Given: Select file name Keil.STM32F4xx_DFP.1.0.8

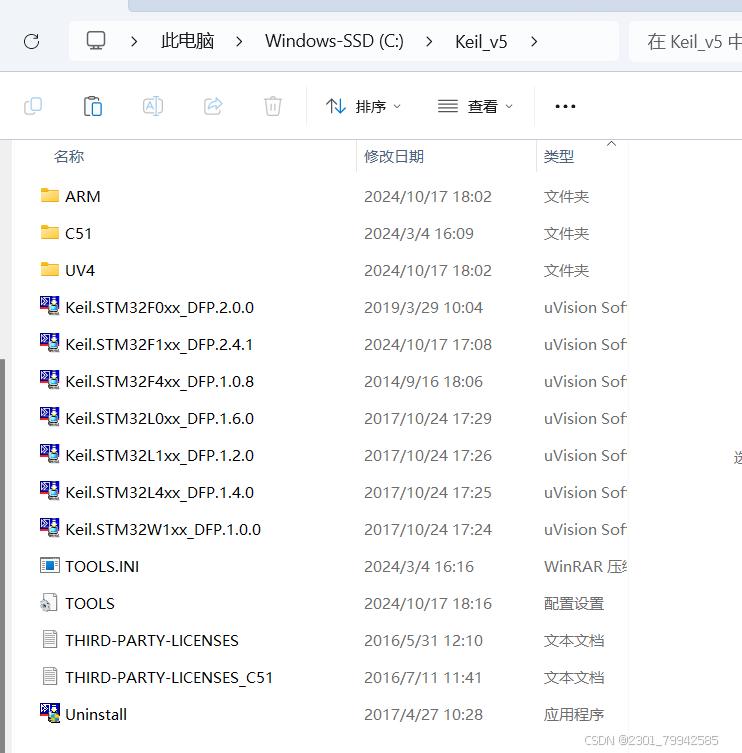Looking at the screenshot, I should click(x=159, y=381).
